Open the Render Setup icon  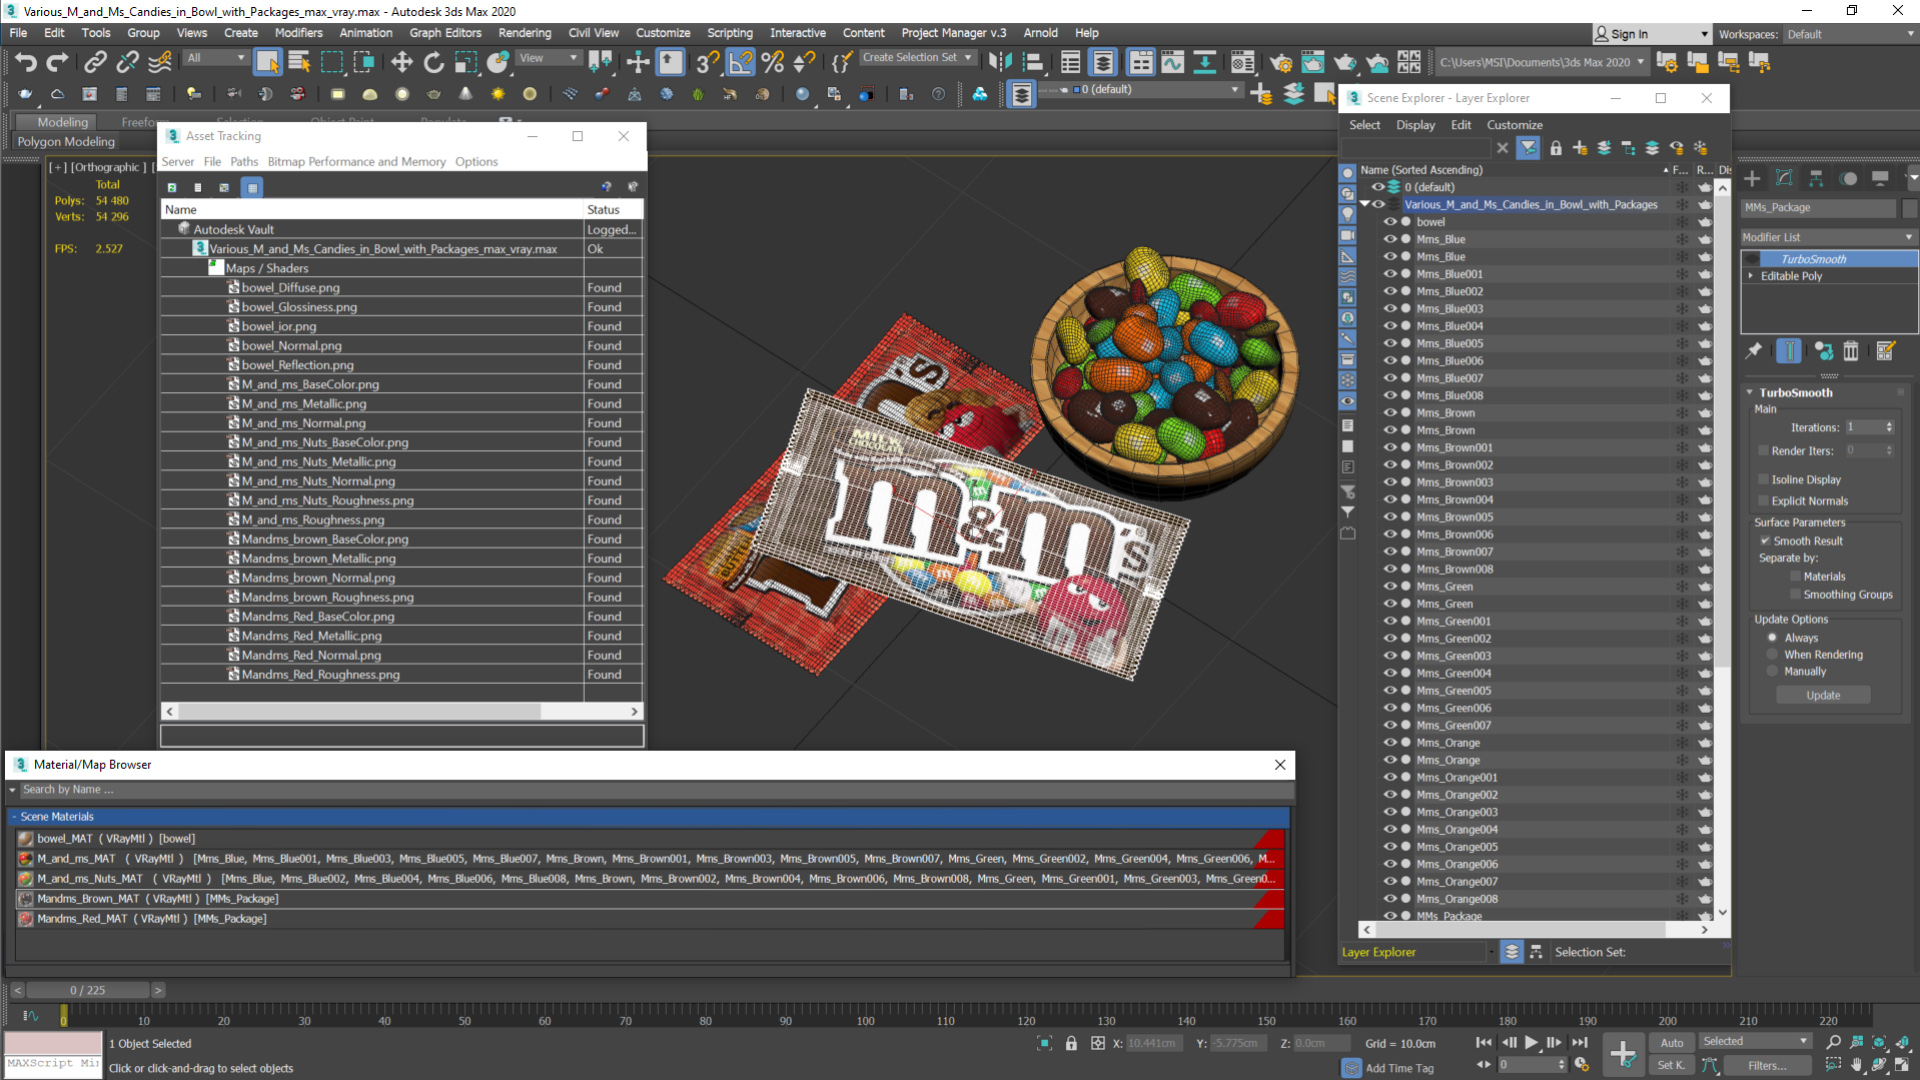1280,62
